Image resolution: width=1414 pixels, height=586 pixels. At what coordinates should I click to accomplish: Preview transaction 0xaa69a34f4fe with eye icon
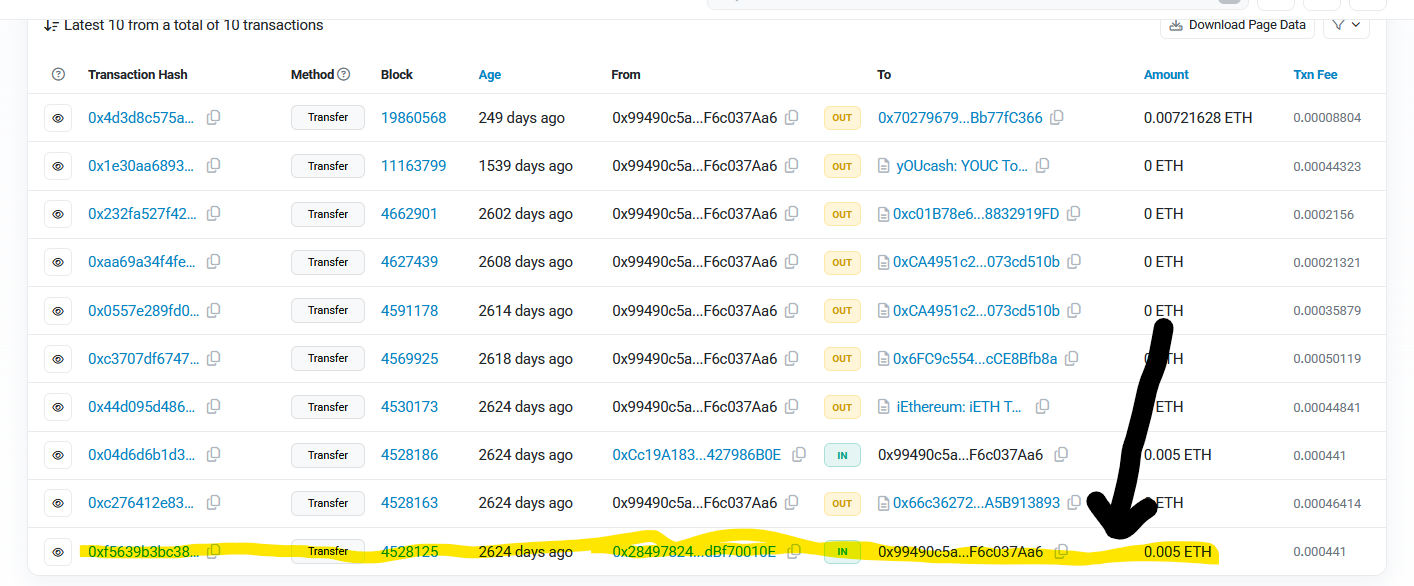click(58, 262)
